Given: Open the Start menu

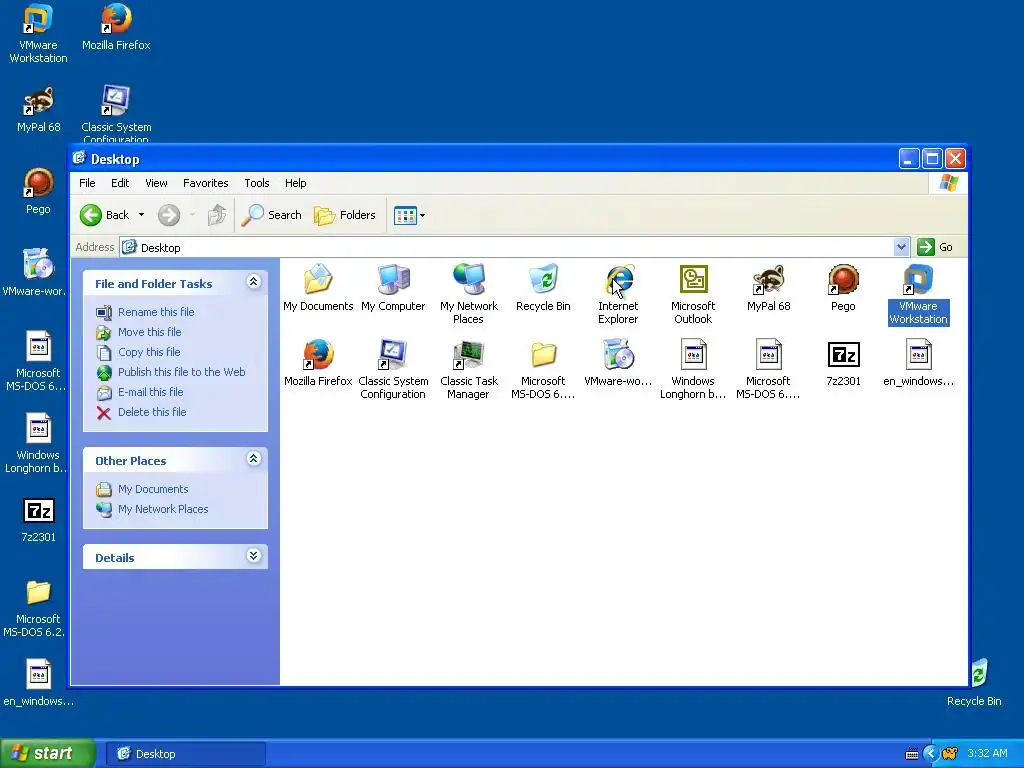Looking at the screenshot, I should point(47,753).
